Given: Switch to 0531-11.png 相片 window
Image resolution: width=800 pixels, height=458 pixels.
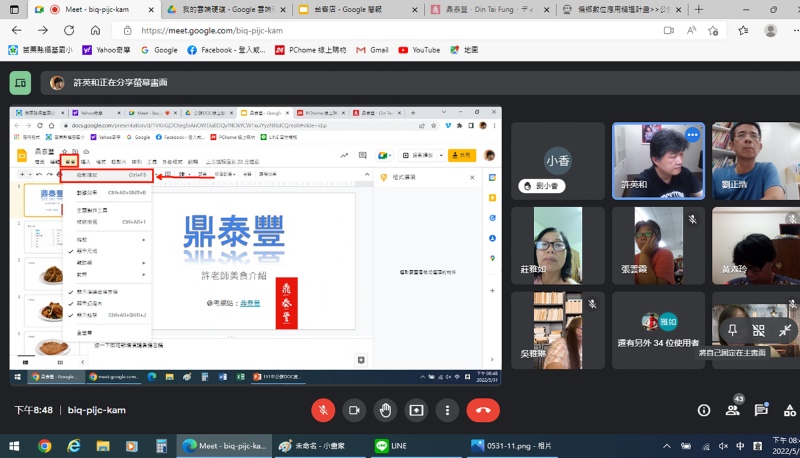Looking at the screenshot, I should pos(512,446).
